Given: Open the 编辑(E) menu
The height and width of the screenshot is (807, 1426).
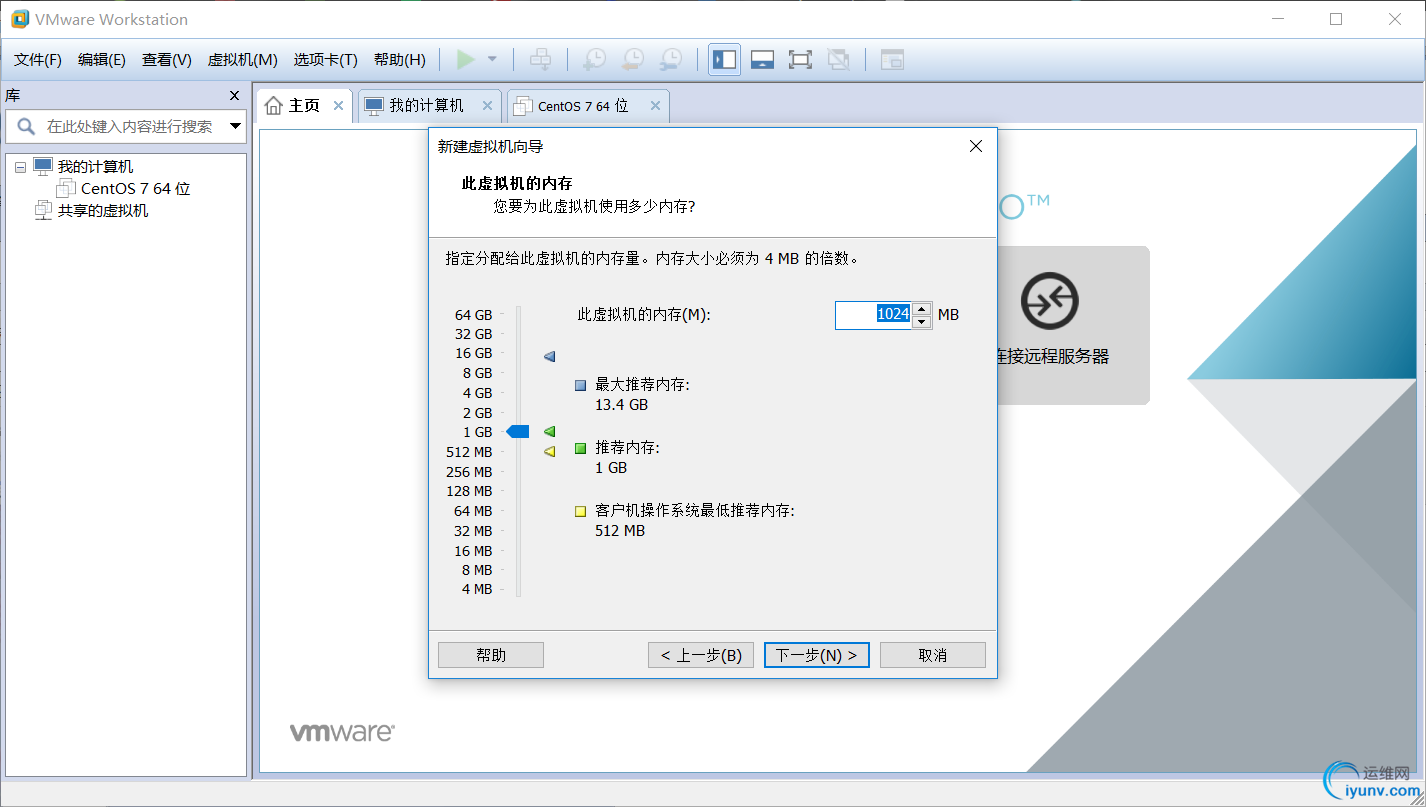Looking at the screenshot, I should tap(102, 60).
